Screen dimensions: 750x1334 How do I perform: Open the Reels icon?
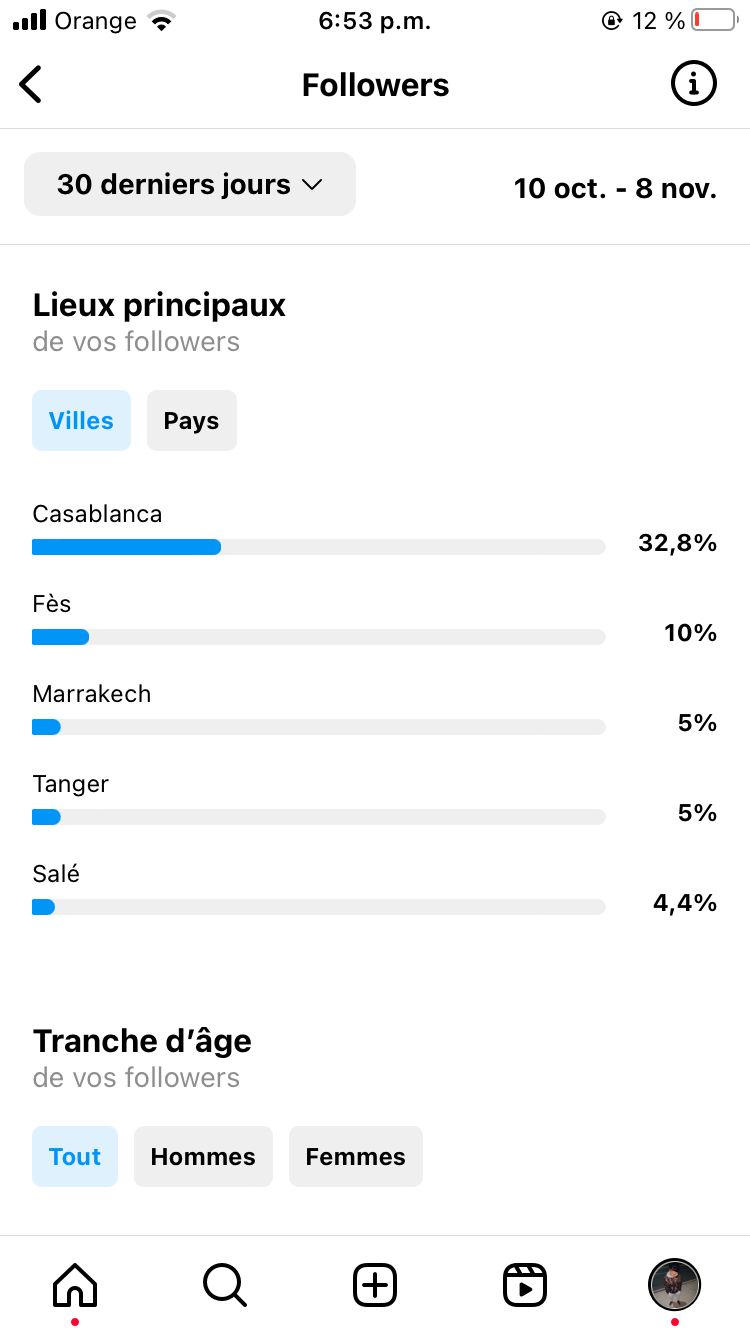pyautogui.click(x=525, y=1284)
